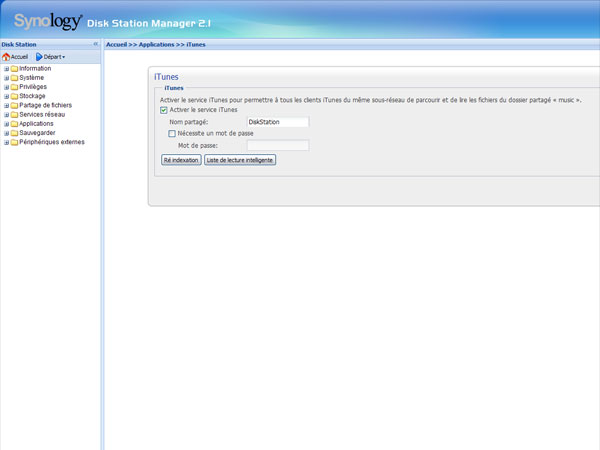The width and height of the screenshot is (600, 450).
Task: Click the Partage de fichiers folder icon
Action: [x=15, y=106]
